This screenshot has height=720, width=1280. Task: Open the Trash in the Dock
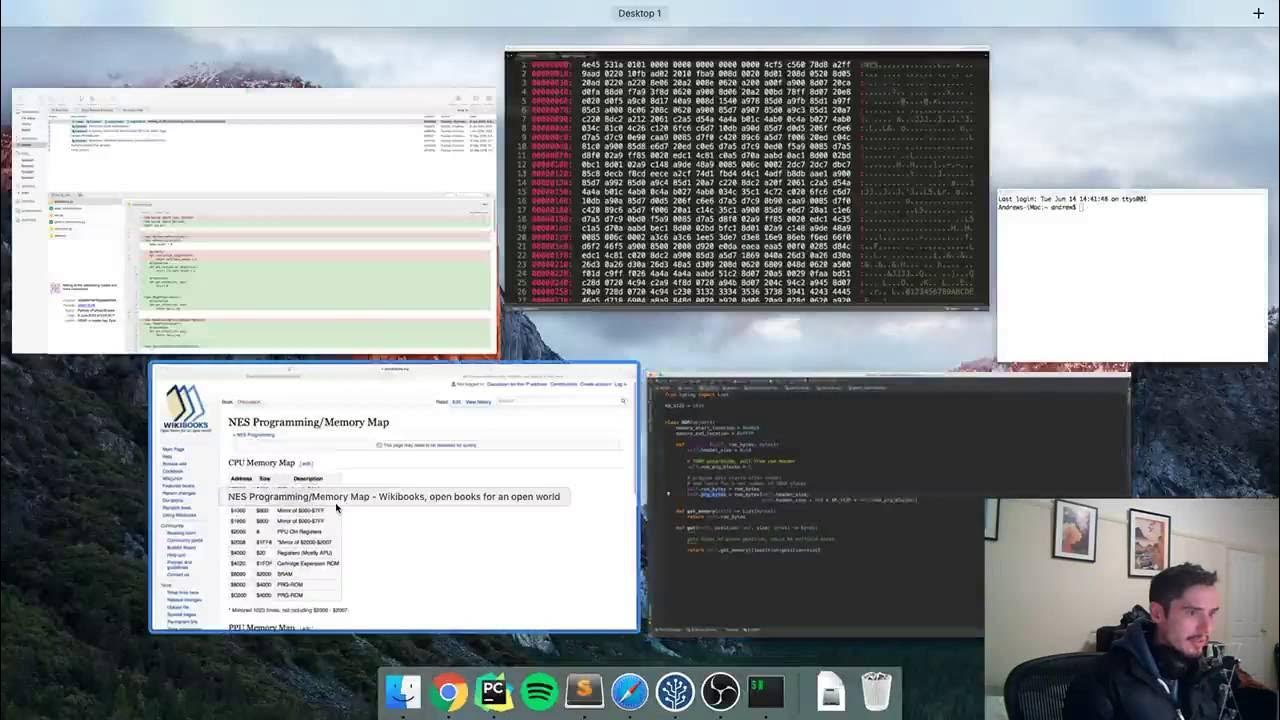click(876, 692)
